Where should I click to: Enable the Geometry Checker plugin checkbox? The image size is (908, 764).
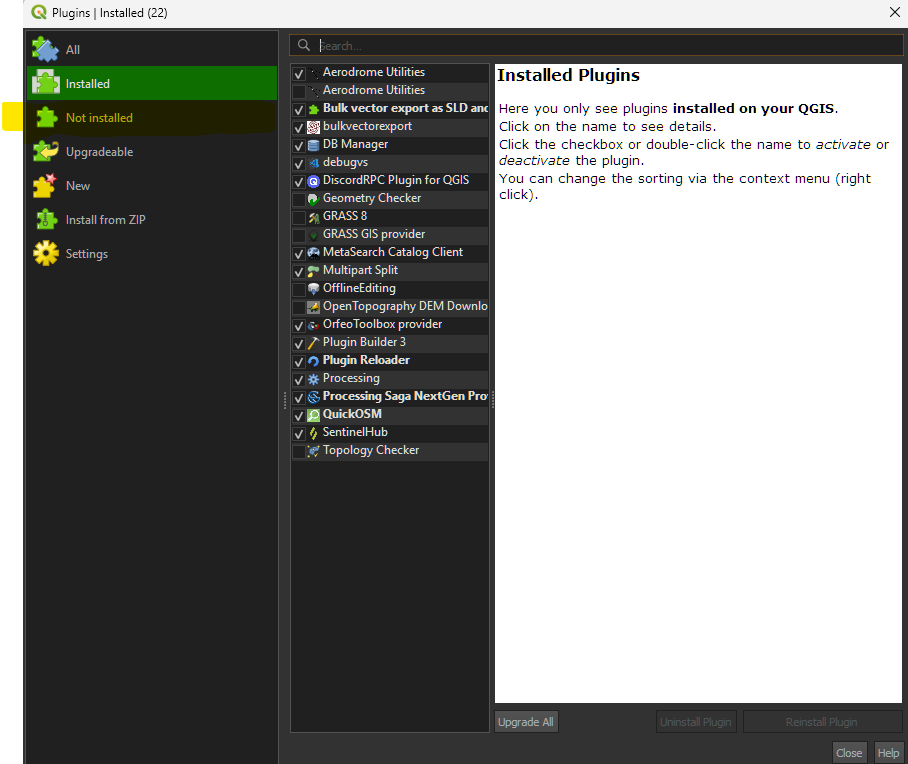299,199
